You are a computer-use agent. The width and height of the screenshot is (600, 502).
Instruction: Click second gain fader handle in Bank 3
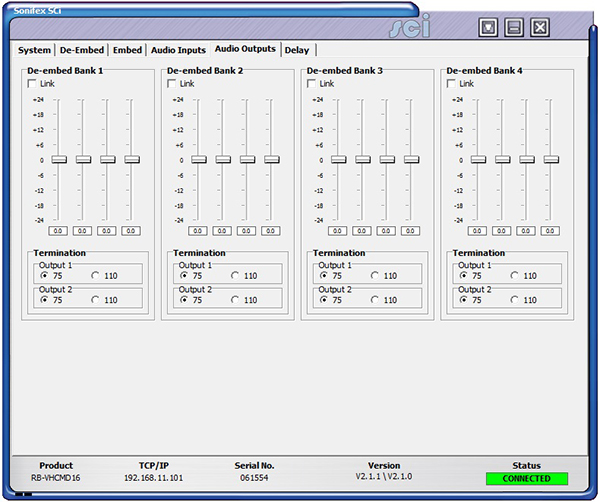coord(363,159)
